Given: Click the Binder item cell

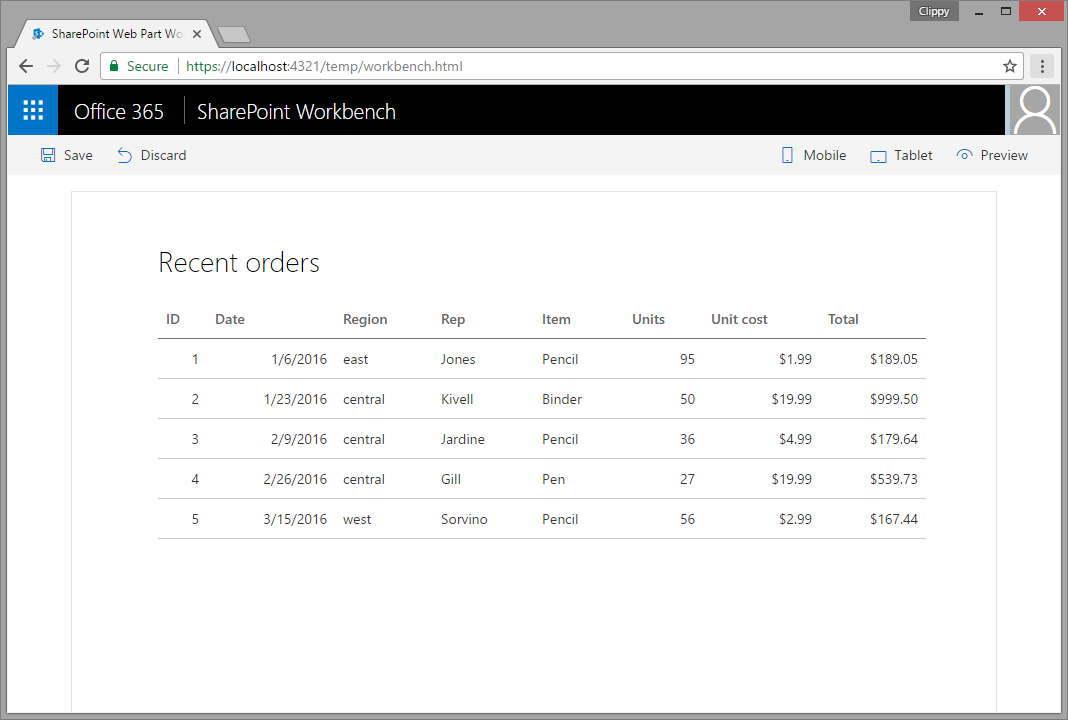Looking at the screenshot, I should click(x=562, y=399).
